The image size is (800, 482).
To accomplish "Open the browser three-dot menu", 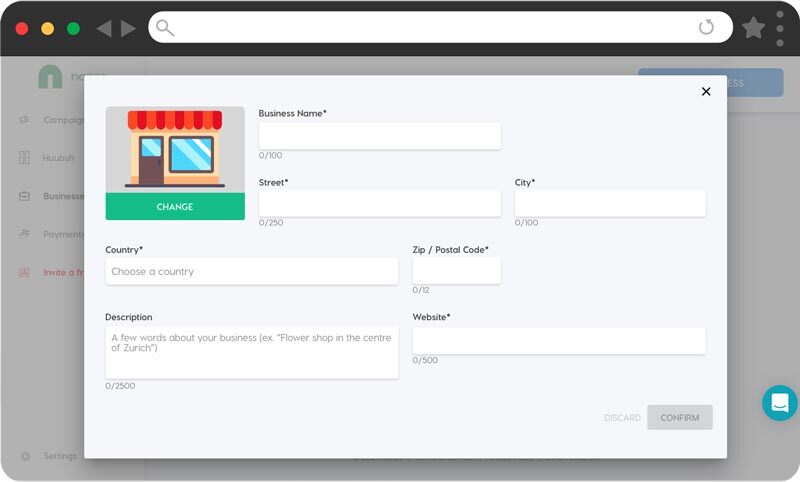I will click(780, 28).
